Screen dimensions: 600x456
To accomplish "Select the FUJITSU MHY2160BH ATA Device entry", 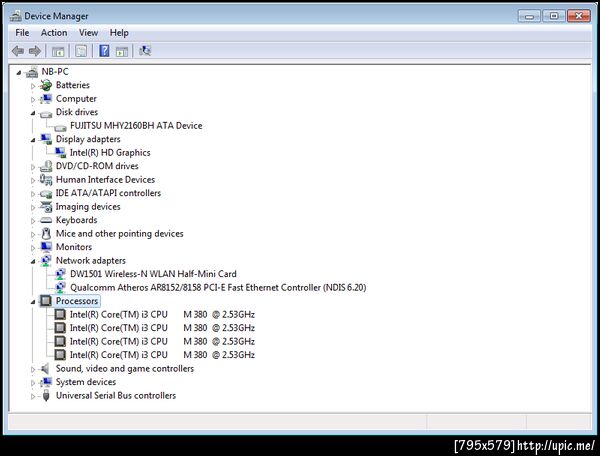I will (x=136, y=125).
